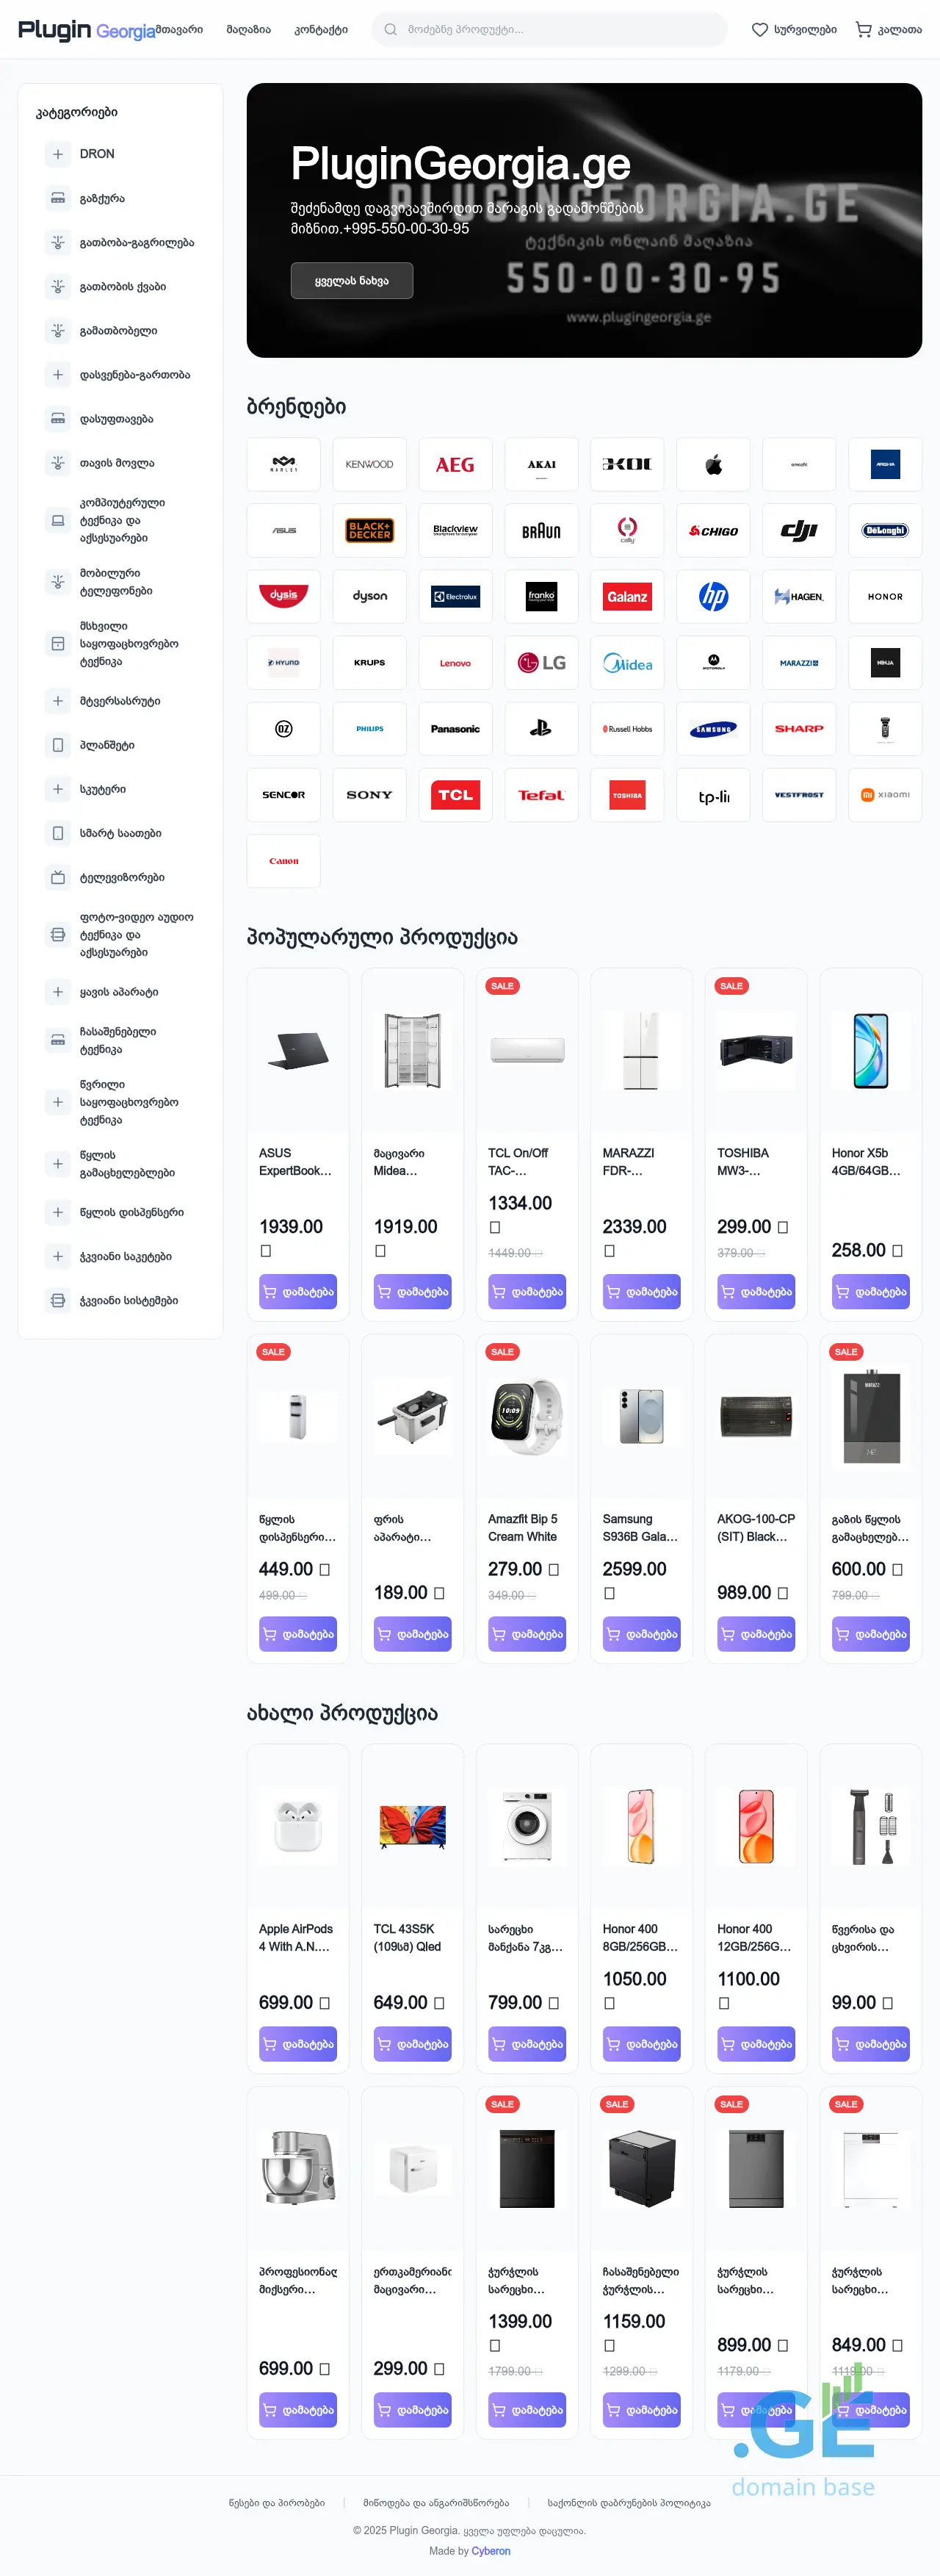The height and width of the screenshot is (2576, 940).
Task: Expand the დასვენება-გართობა category
Action: [58, 375]
